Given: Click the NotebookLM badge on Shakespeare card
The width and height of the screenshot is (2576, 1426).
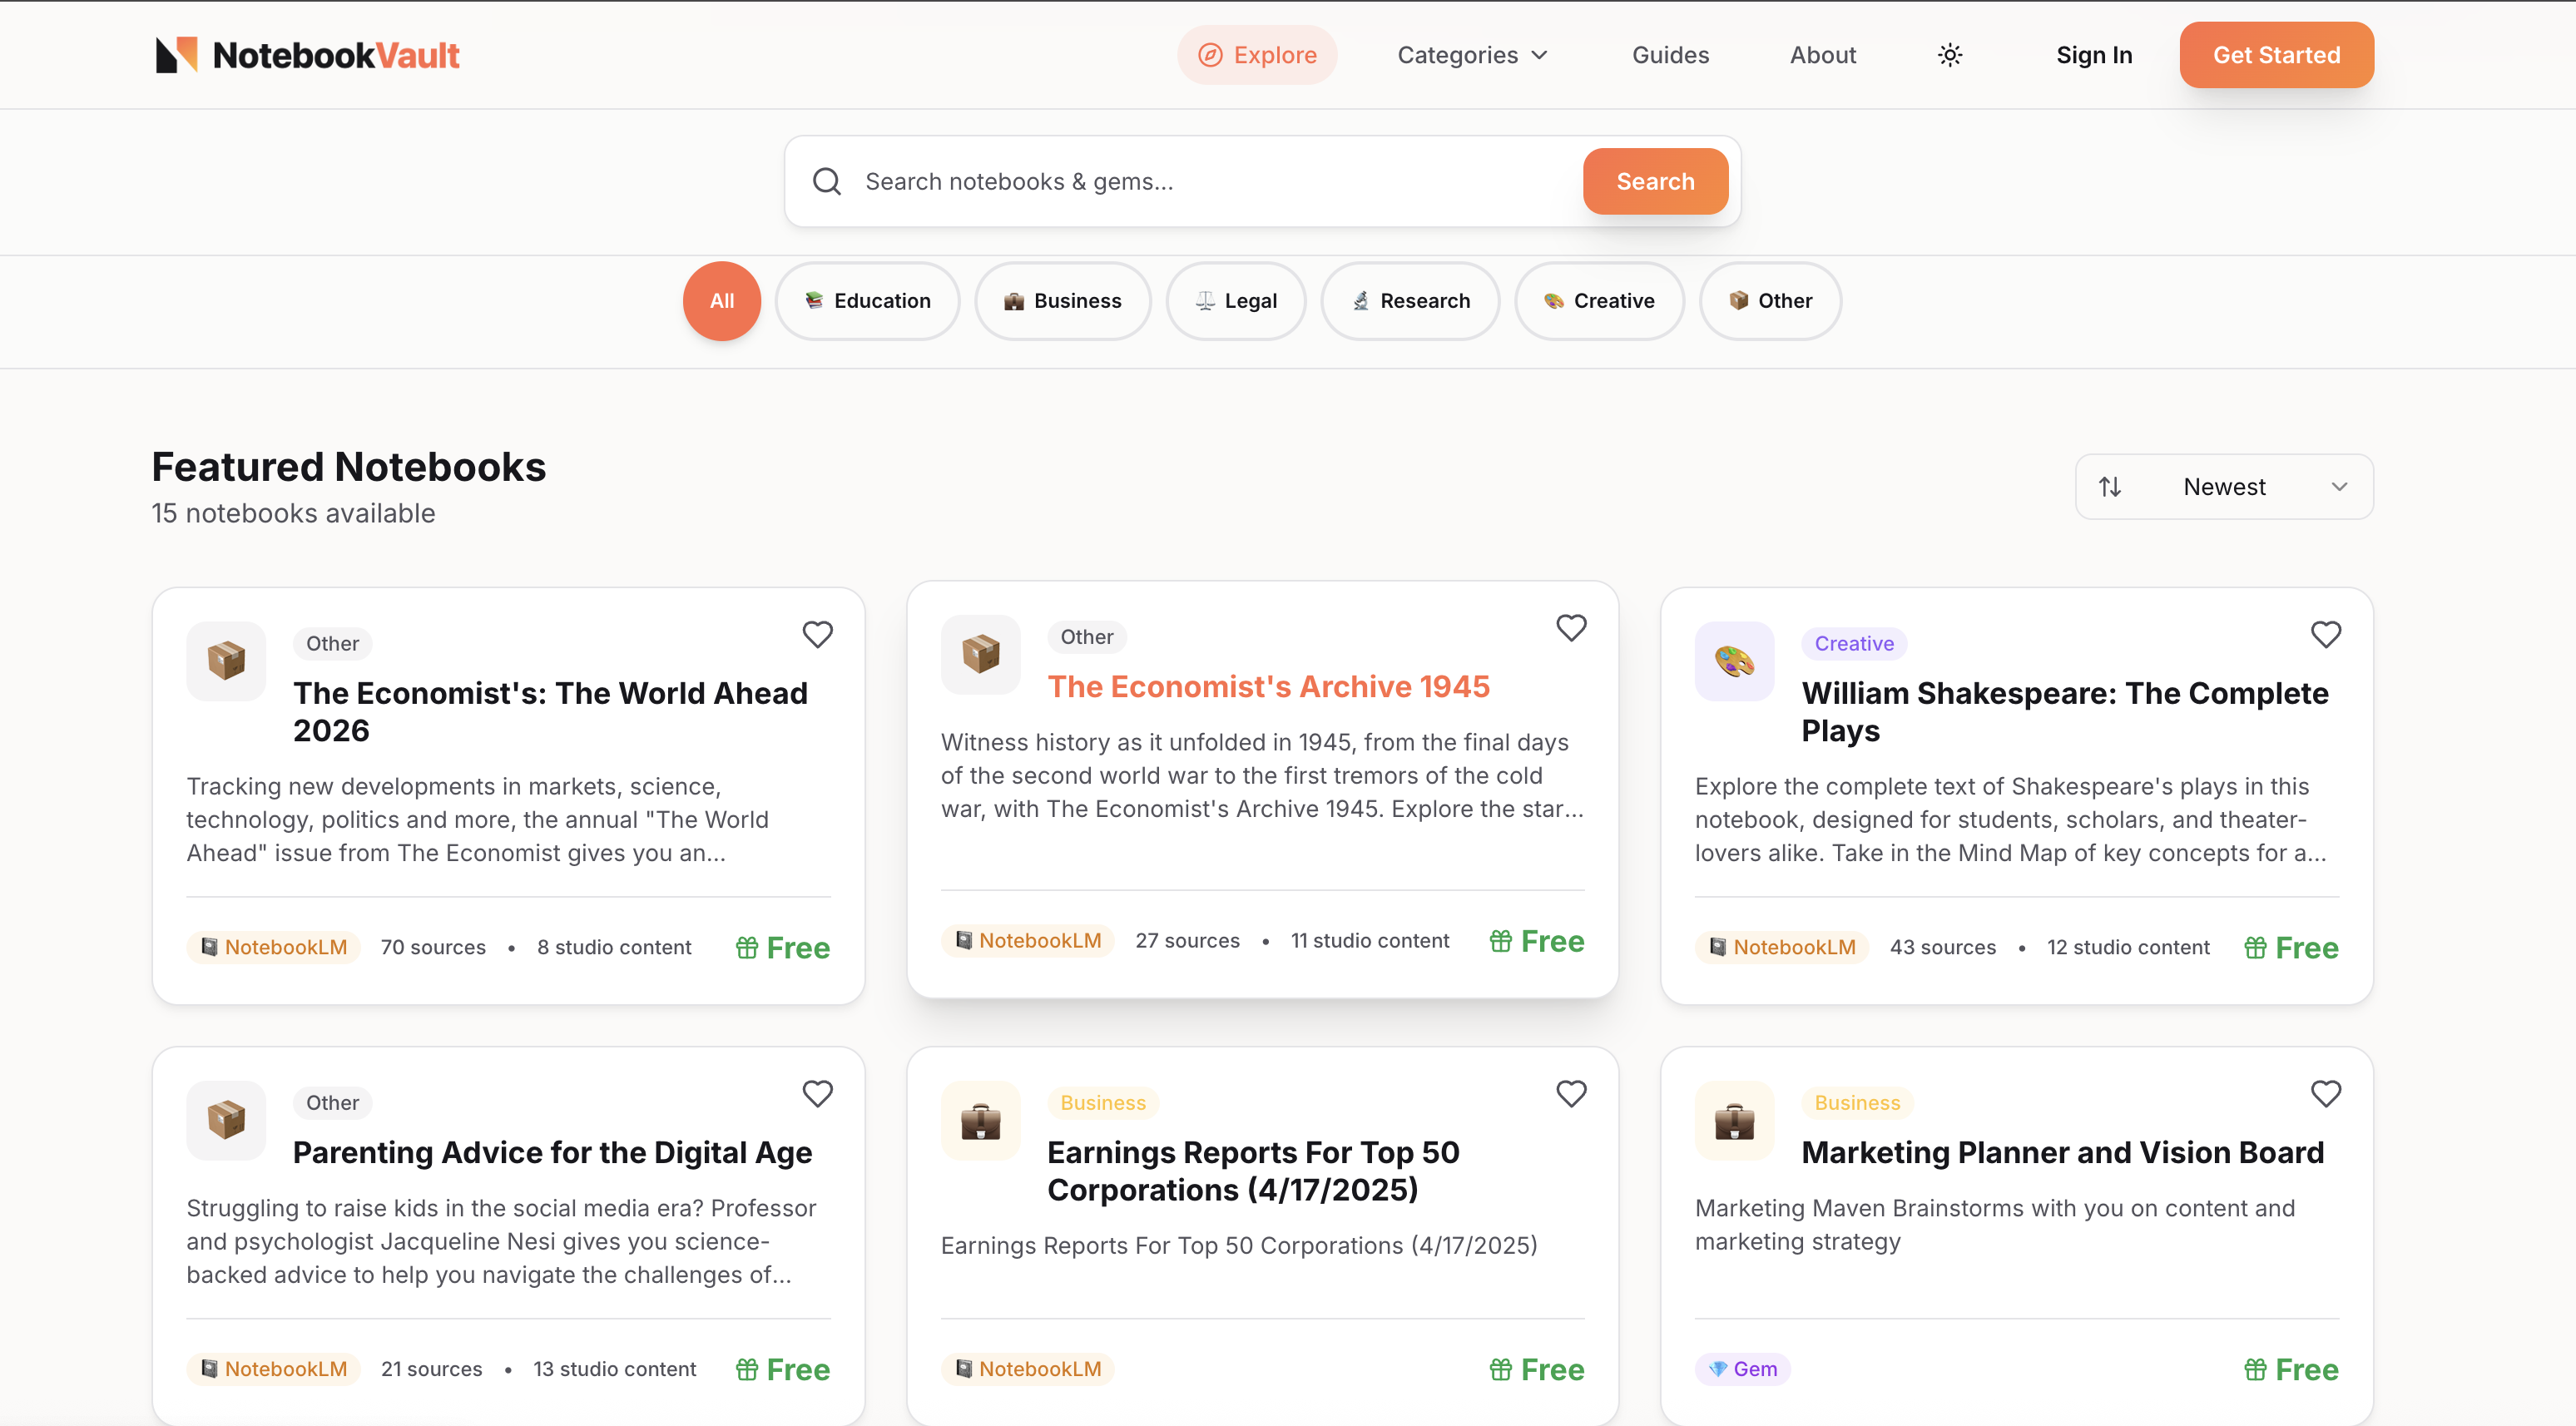Looking at the screenshot, I should [1781, 947].
